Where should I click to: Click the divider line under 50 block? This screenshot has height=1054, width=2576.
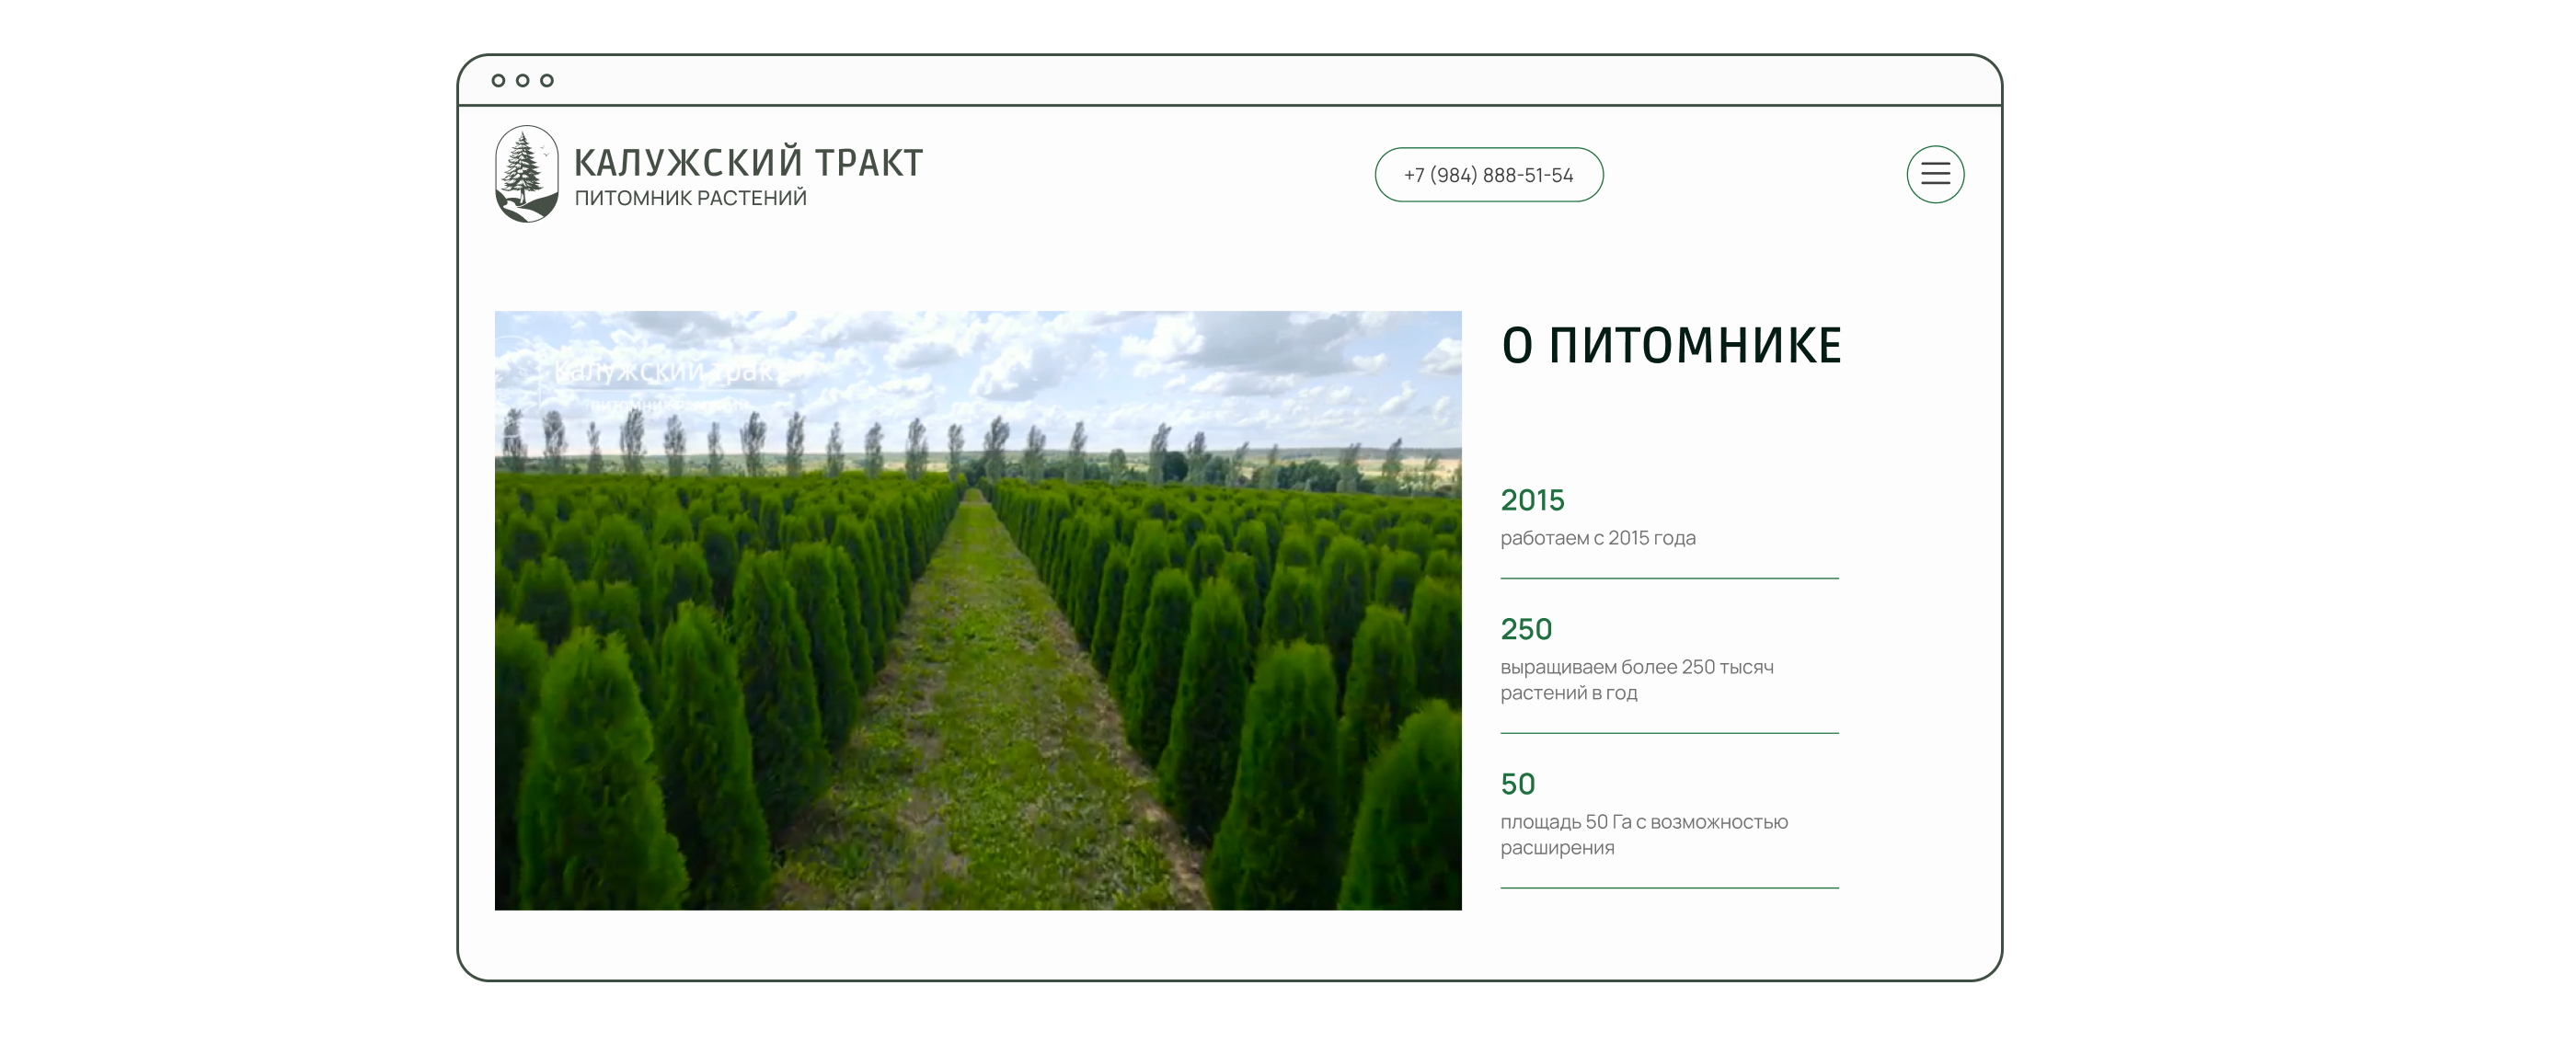pyautogui.click(x=1668, y=888)
